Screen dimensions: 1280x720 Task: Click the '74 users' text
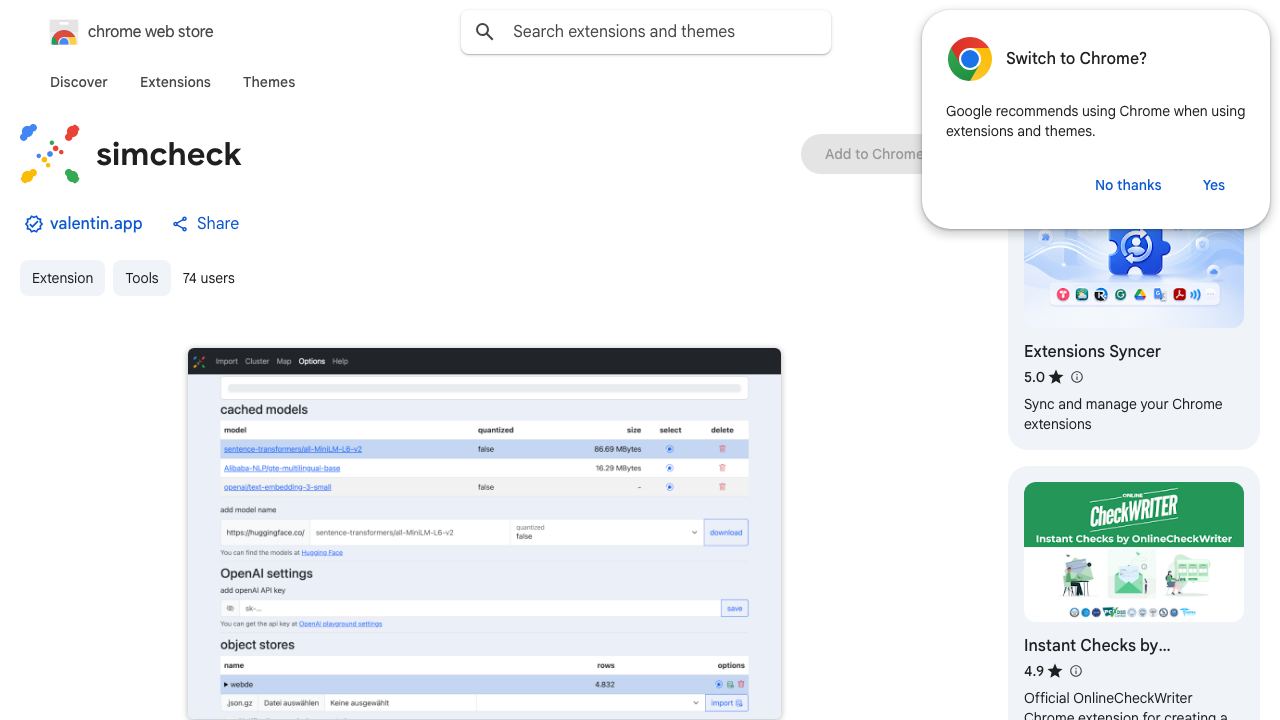(209, 278)
